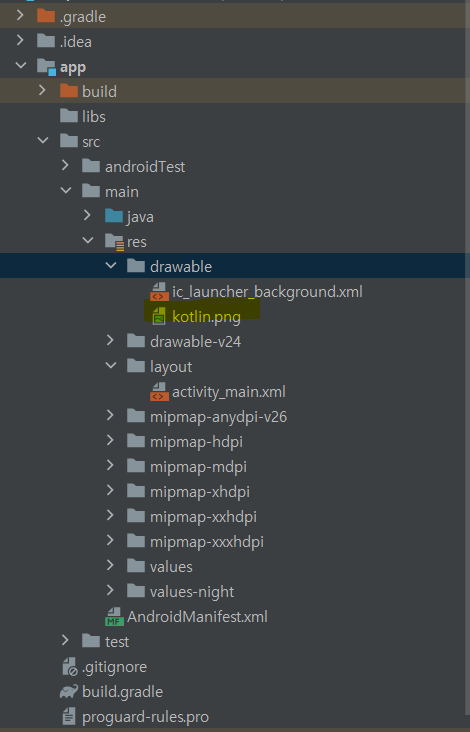
Task: Expand the values folder chevron
Action: 110,566
